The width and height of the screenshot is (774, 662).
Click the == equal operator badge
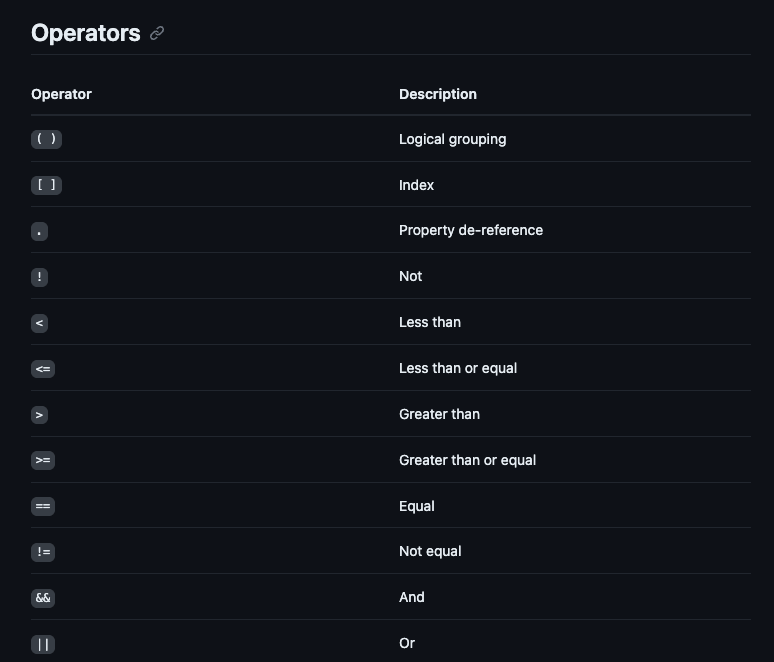43,506
